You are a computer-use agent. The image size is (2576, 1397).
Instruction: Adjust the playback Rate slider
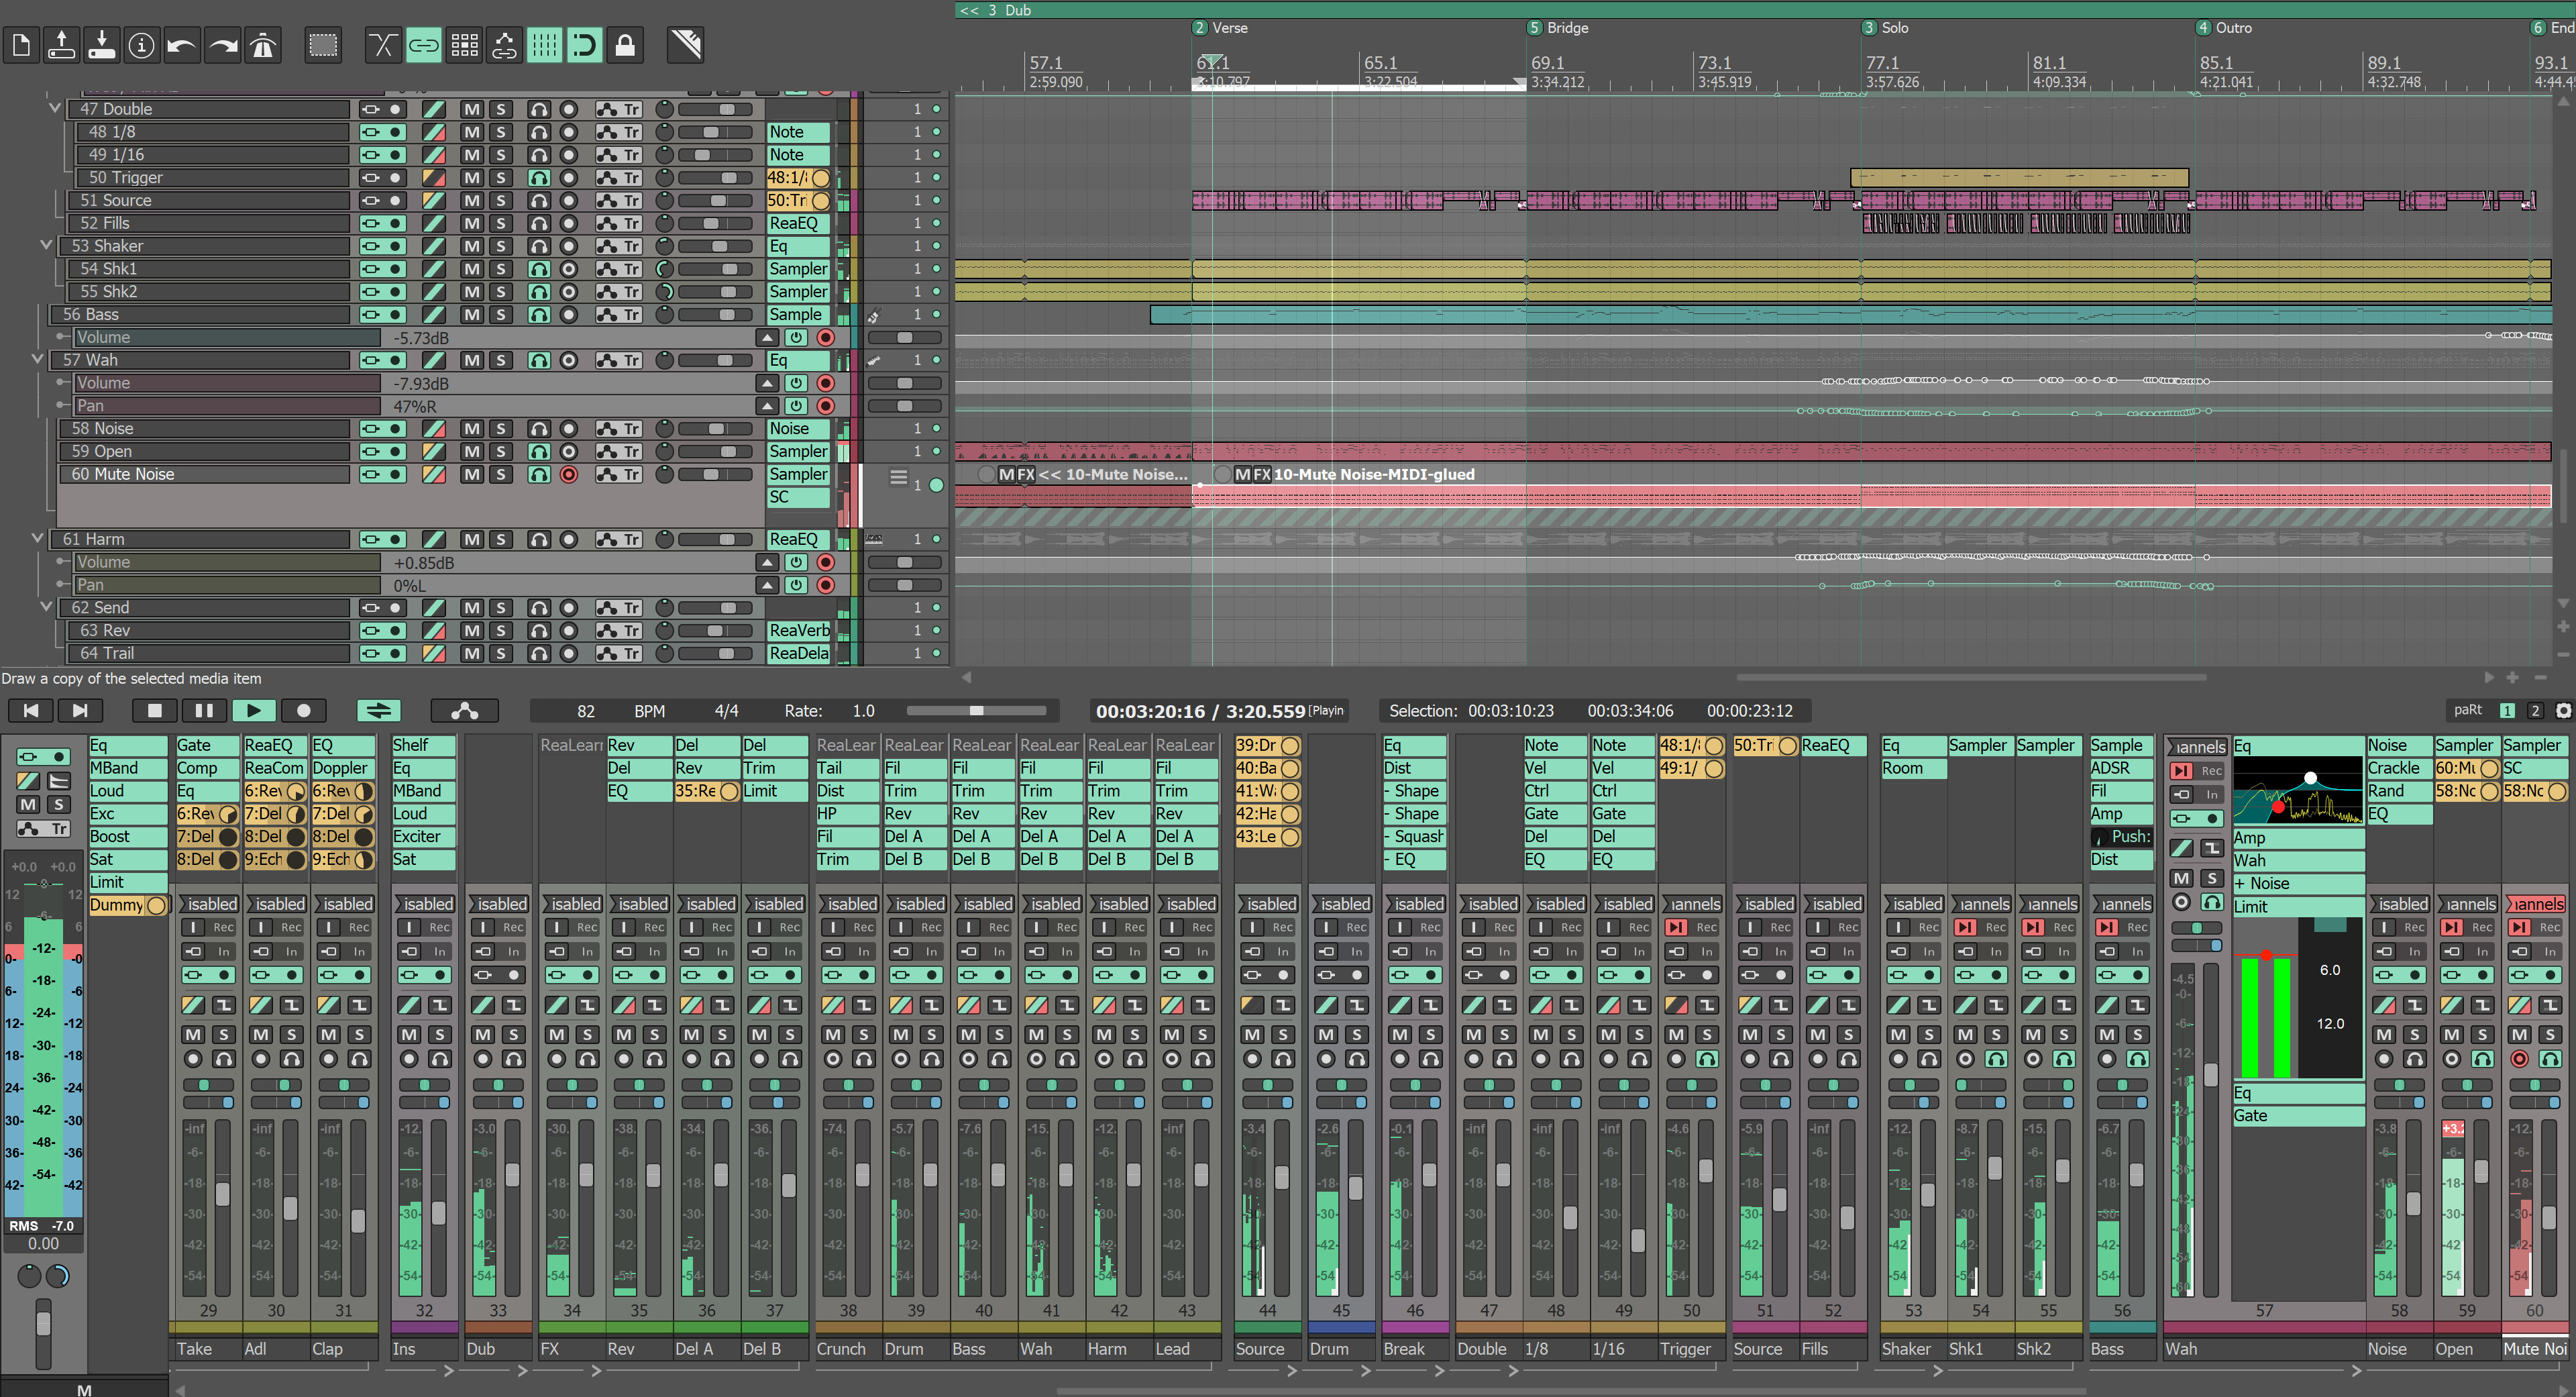[x=976, y=711]
